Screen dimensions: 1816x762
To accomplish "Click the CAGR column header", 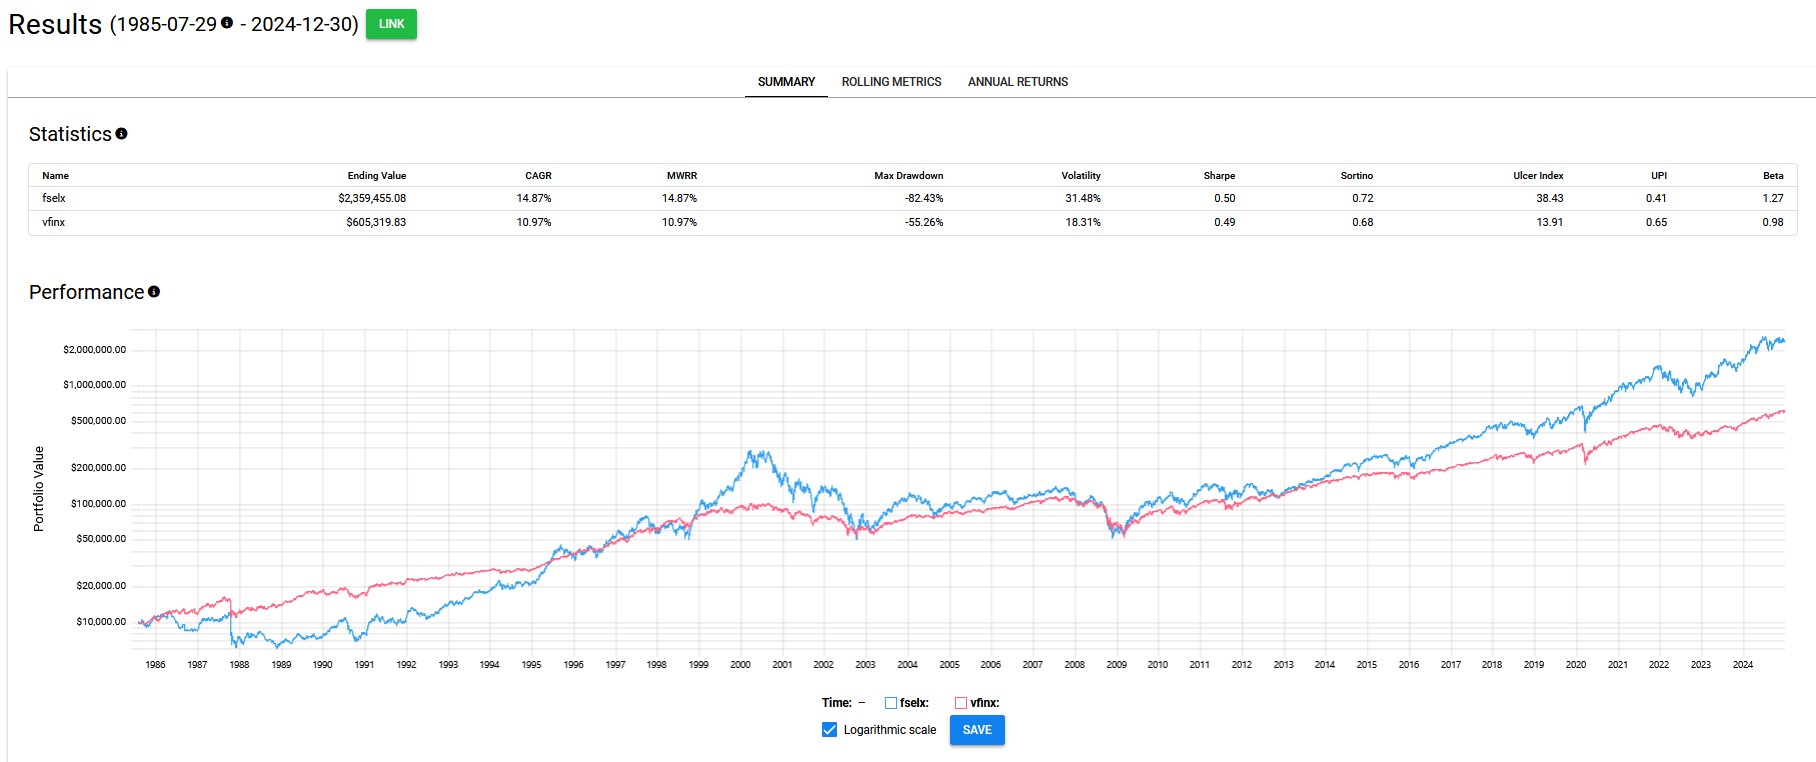I will 538,176.
